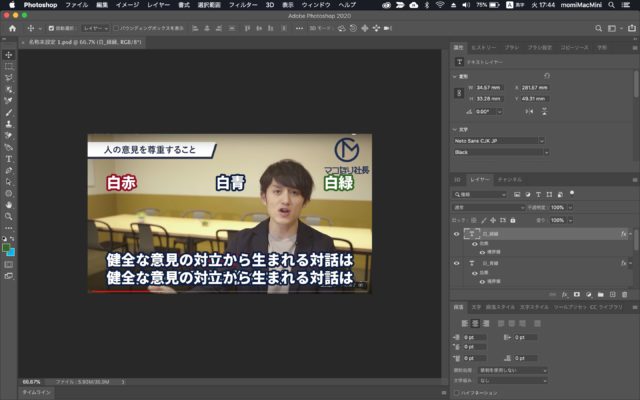Click the foreground color swatch
The image size is (640, 400).
pos(6,248)
